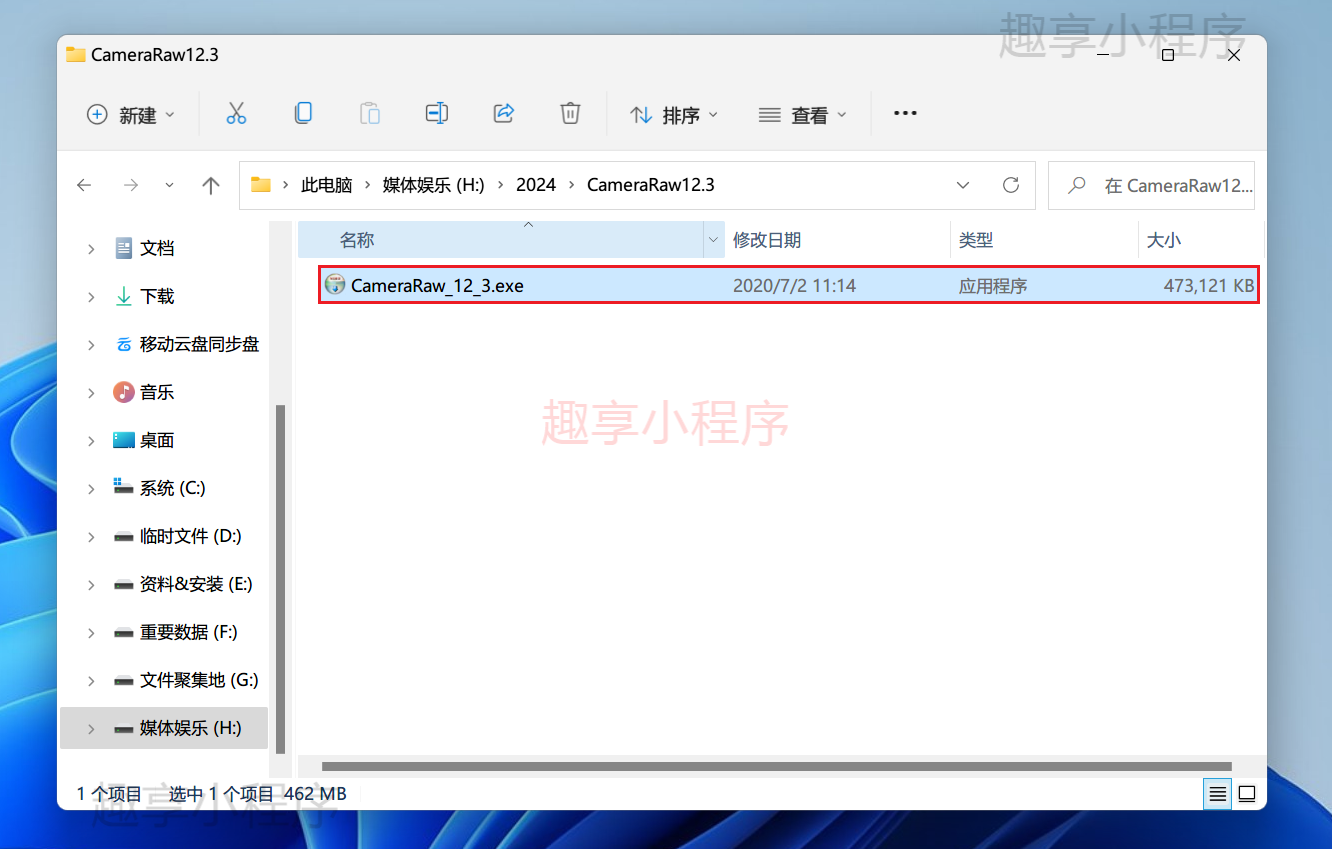Expand the 下载 tree node

pos(91,296)
